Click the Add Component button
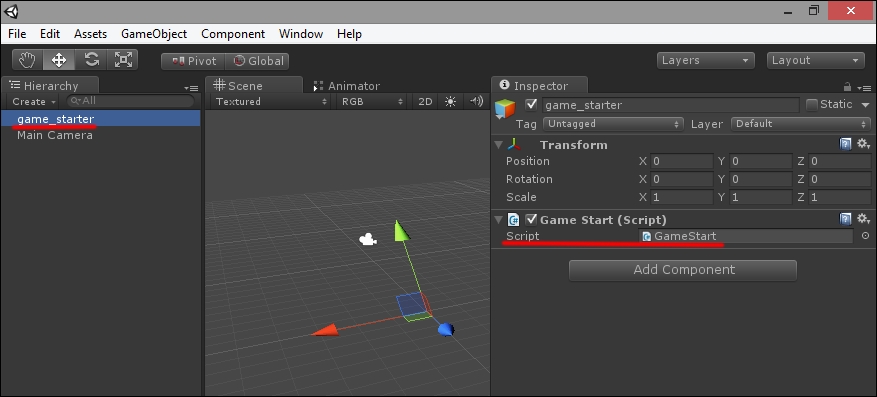The image size is (877, 397). (682, 270)
